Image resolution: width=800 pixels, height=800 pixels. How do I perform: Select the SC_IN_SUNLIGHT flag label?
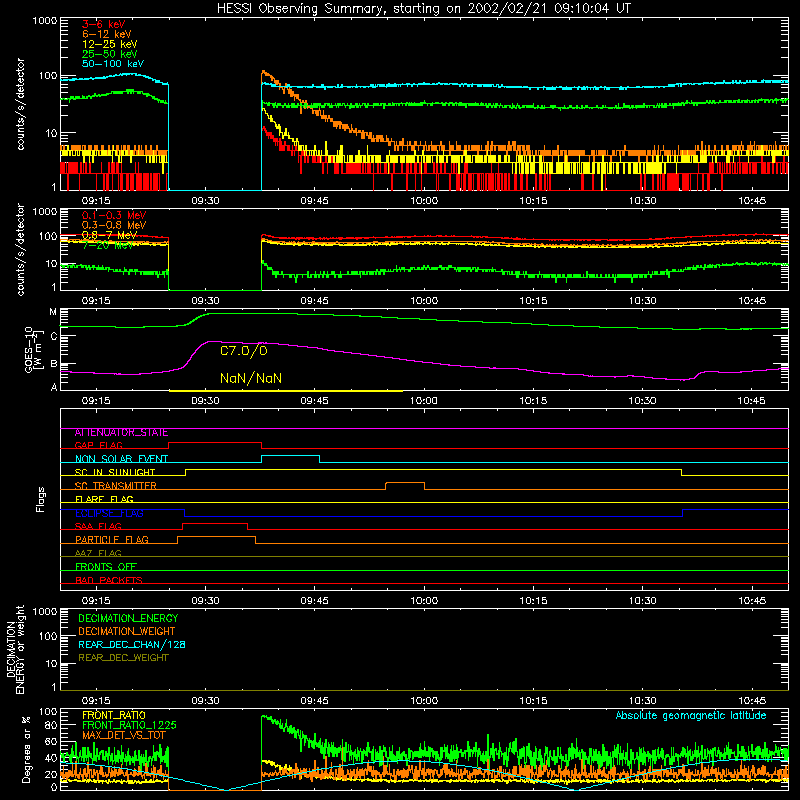(115, 472)
